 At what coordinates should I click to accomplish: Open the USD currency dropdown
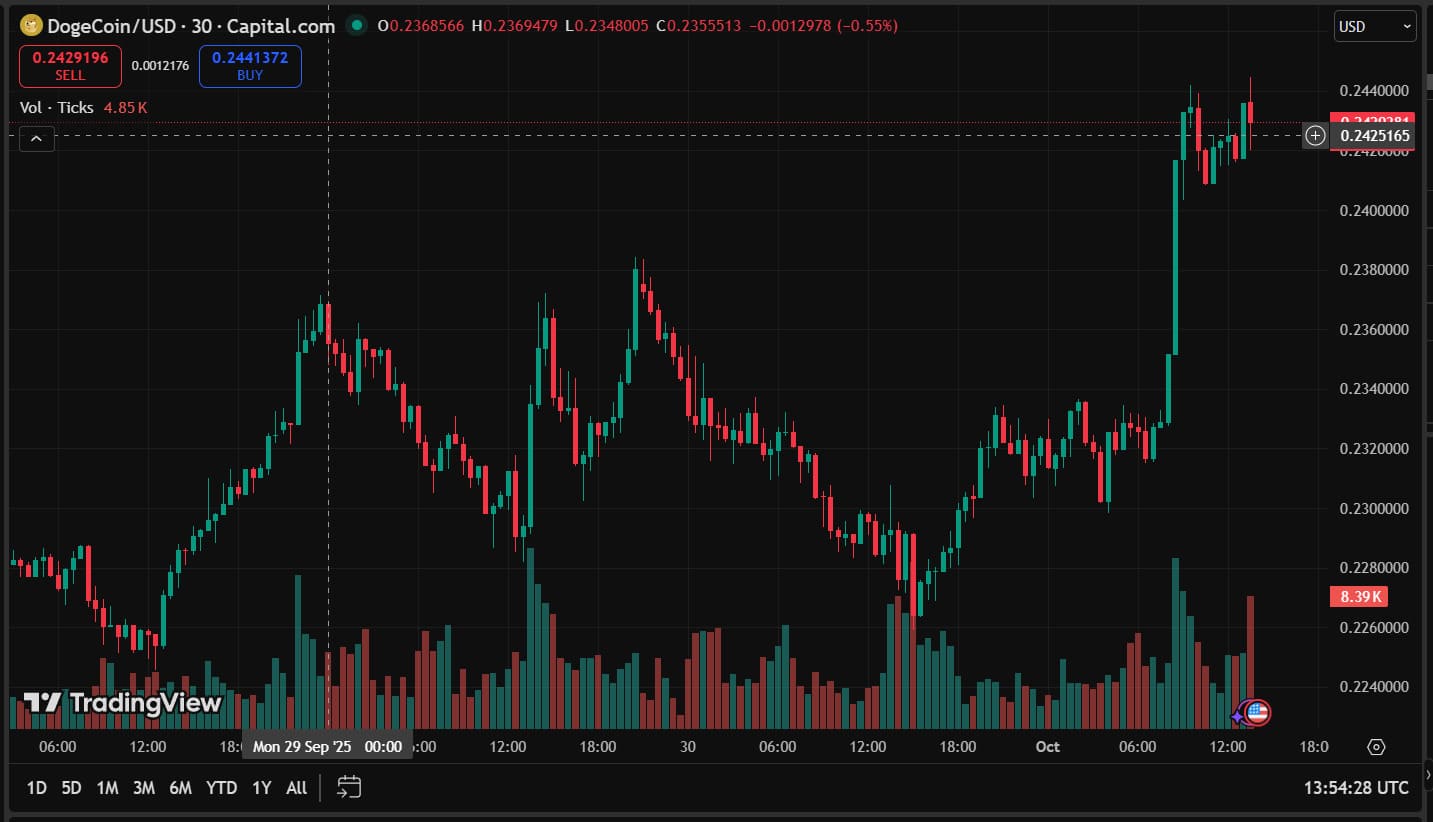pos(1375,27)
